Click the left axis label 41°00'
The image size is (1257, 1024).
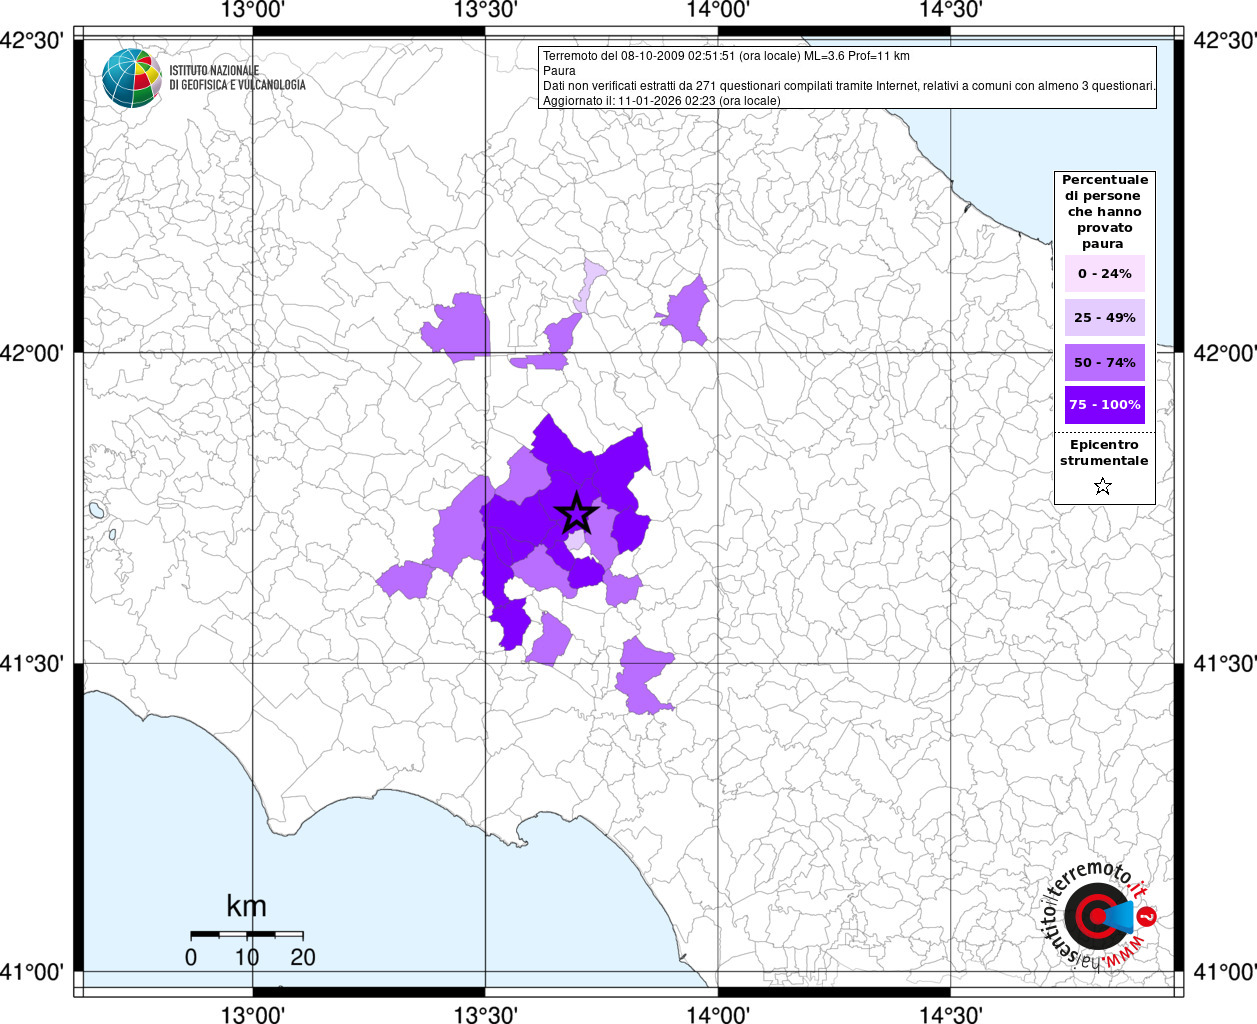(x=33, y=971)
